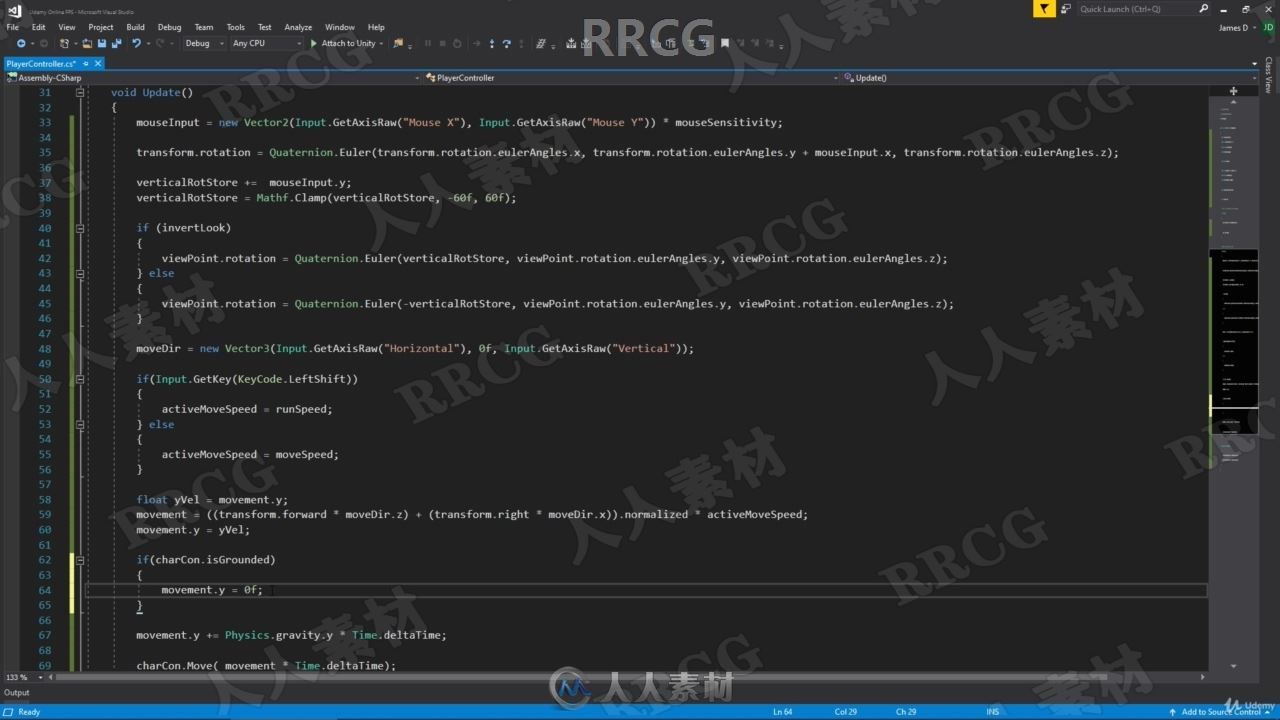This screenshot has width=1280, height=720.
Task: Open the notifications flag icon
Action: pyautogui.click(x=1044, y=9)
